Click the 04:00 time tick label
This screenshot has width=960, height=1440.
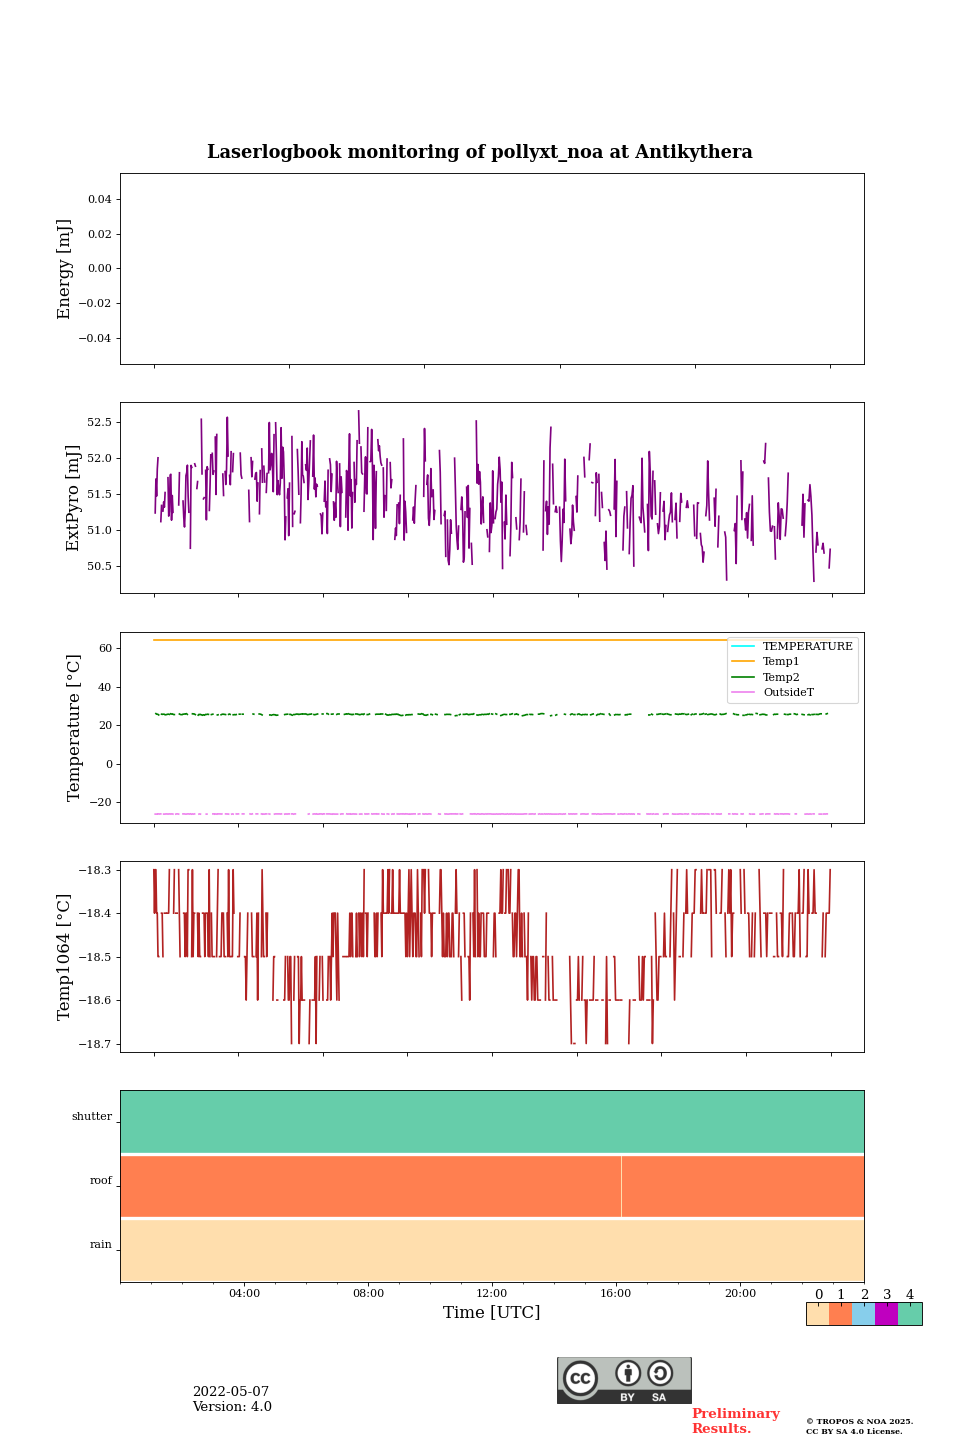point(244,1293)
